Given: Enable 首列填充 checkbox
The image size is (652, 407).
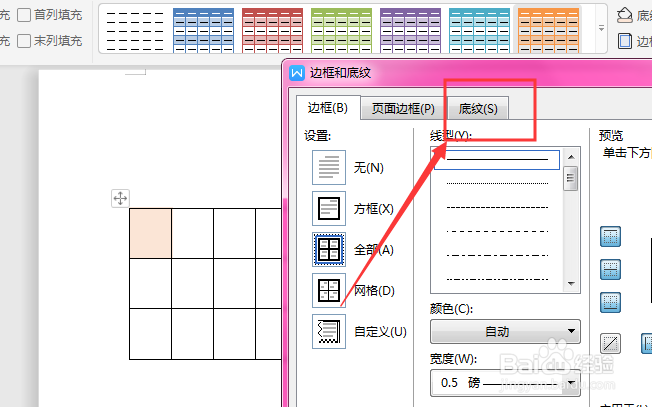Looking at the screenshot, I should [x=24, y=15].
